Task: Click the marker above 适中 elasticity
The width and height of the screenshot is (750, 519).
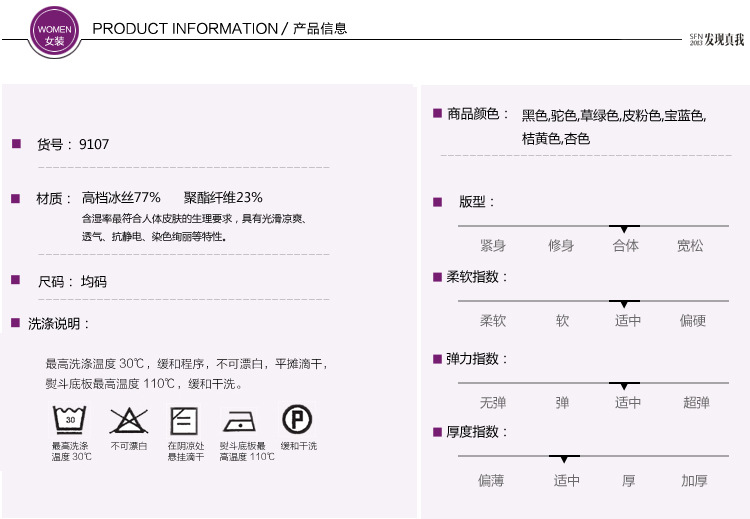Action: (624, 385)
